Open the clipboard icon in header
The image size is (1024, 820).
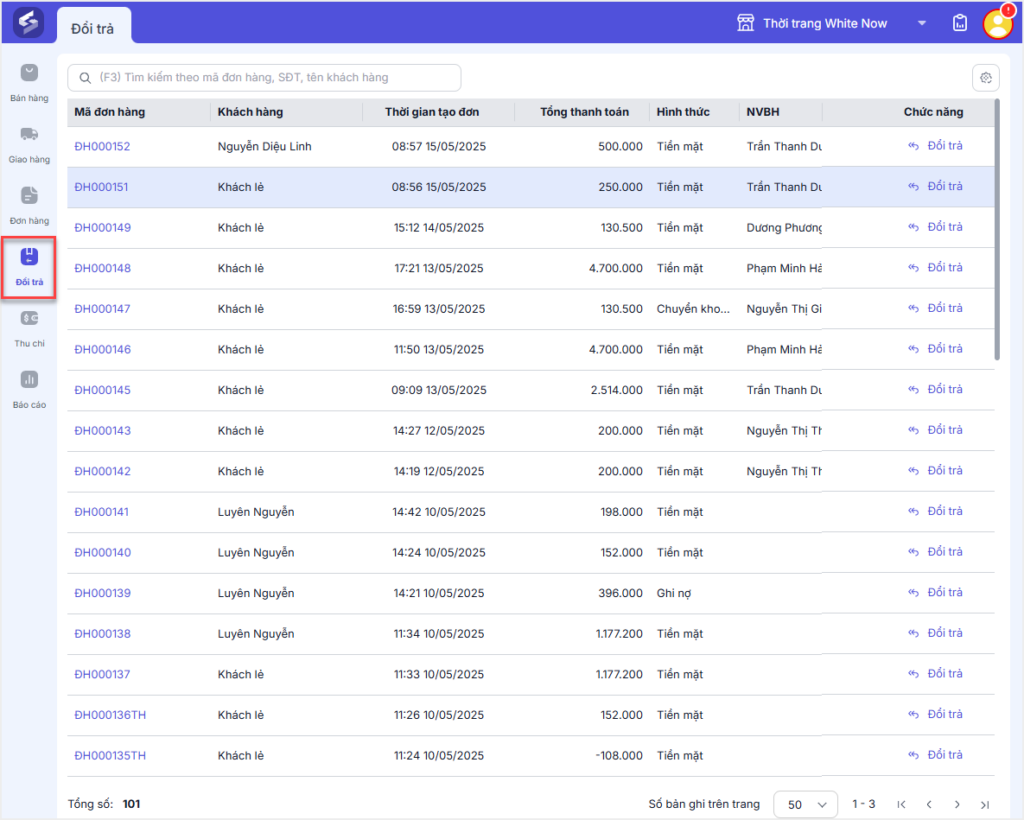pos(960,23)
